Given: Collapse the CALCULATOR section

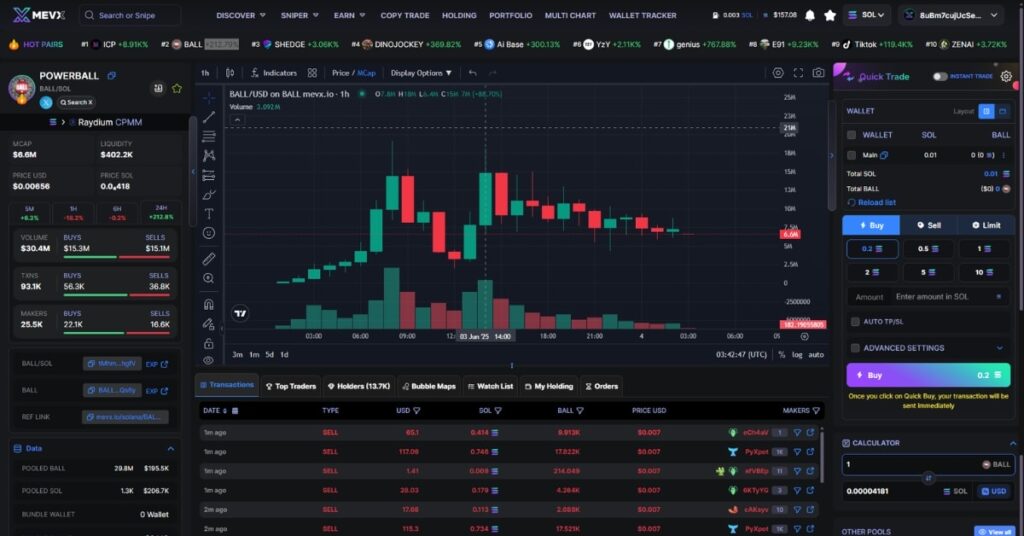Looking at the screenshot, I should click(x=1013, y=443).
